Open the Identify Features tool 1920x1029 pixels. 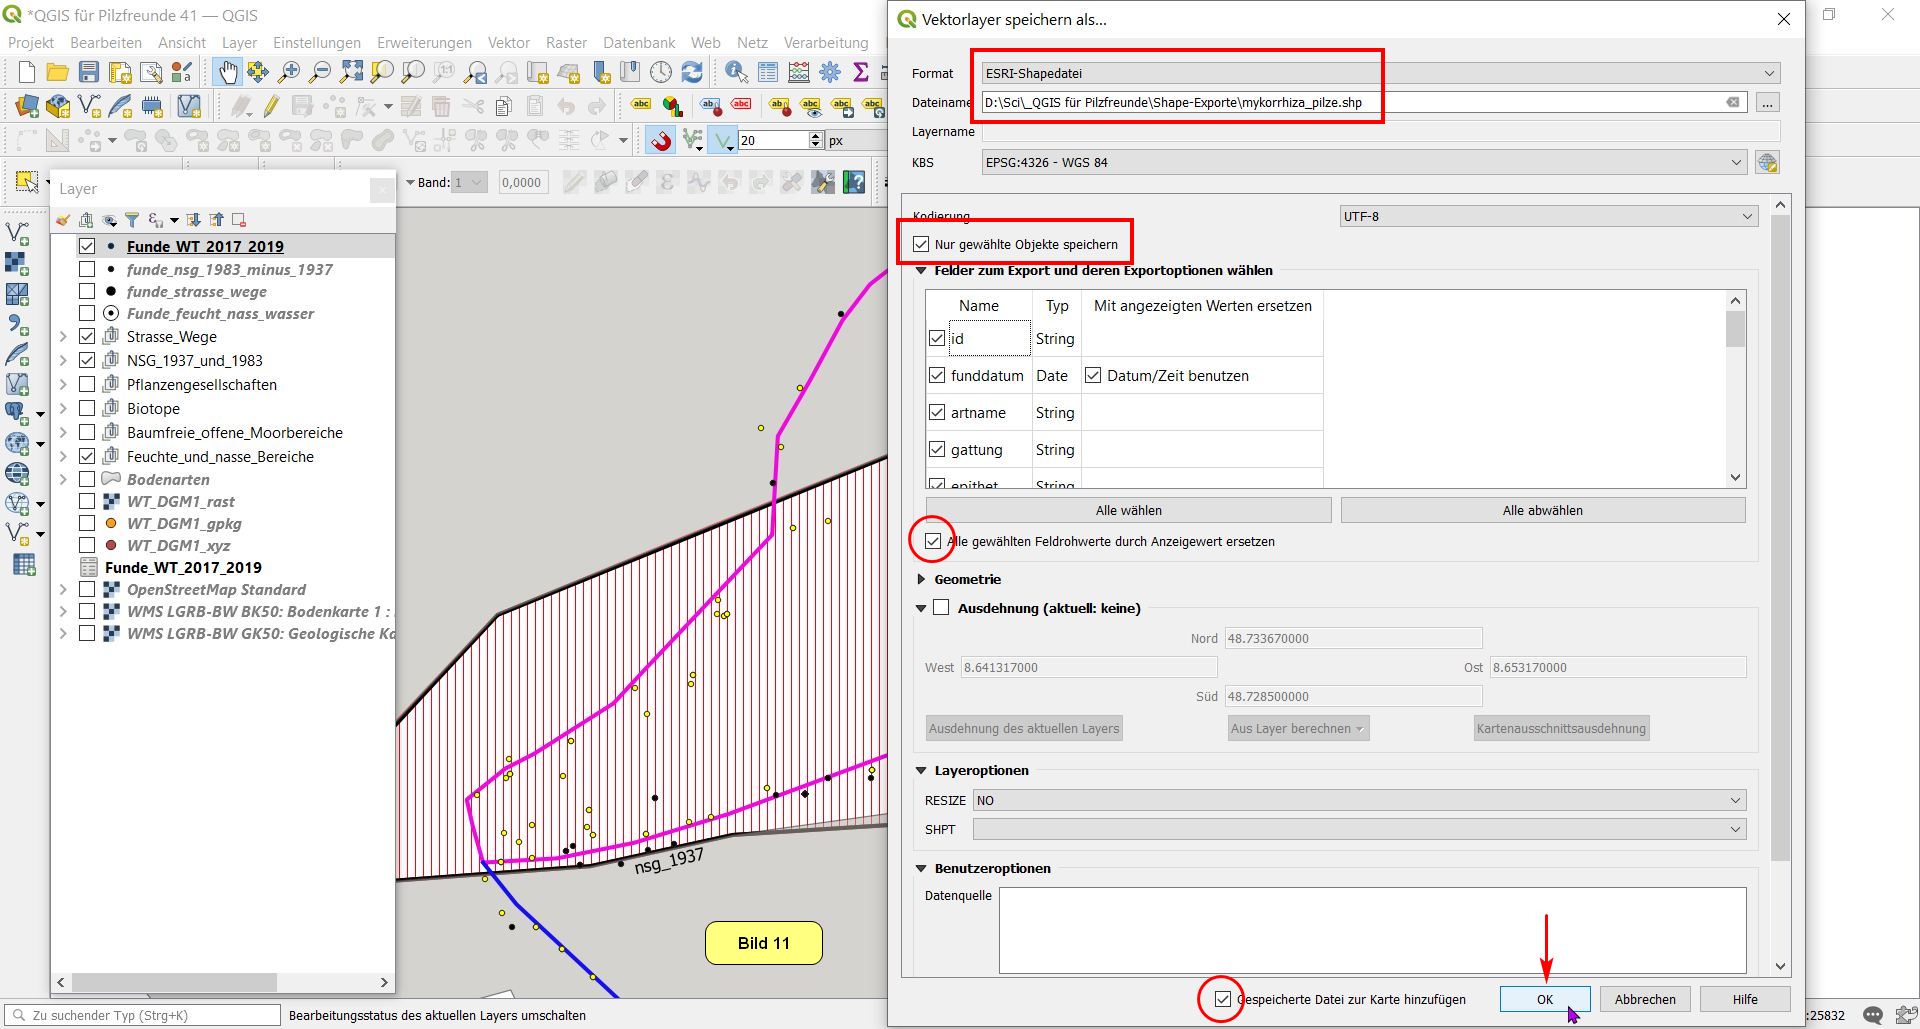pos(736,72)
